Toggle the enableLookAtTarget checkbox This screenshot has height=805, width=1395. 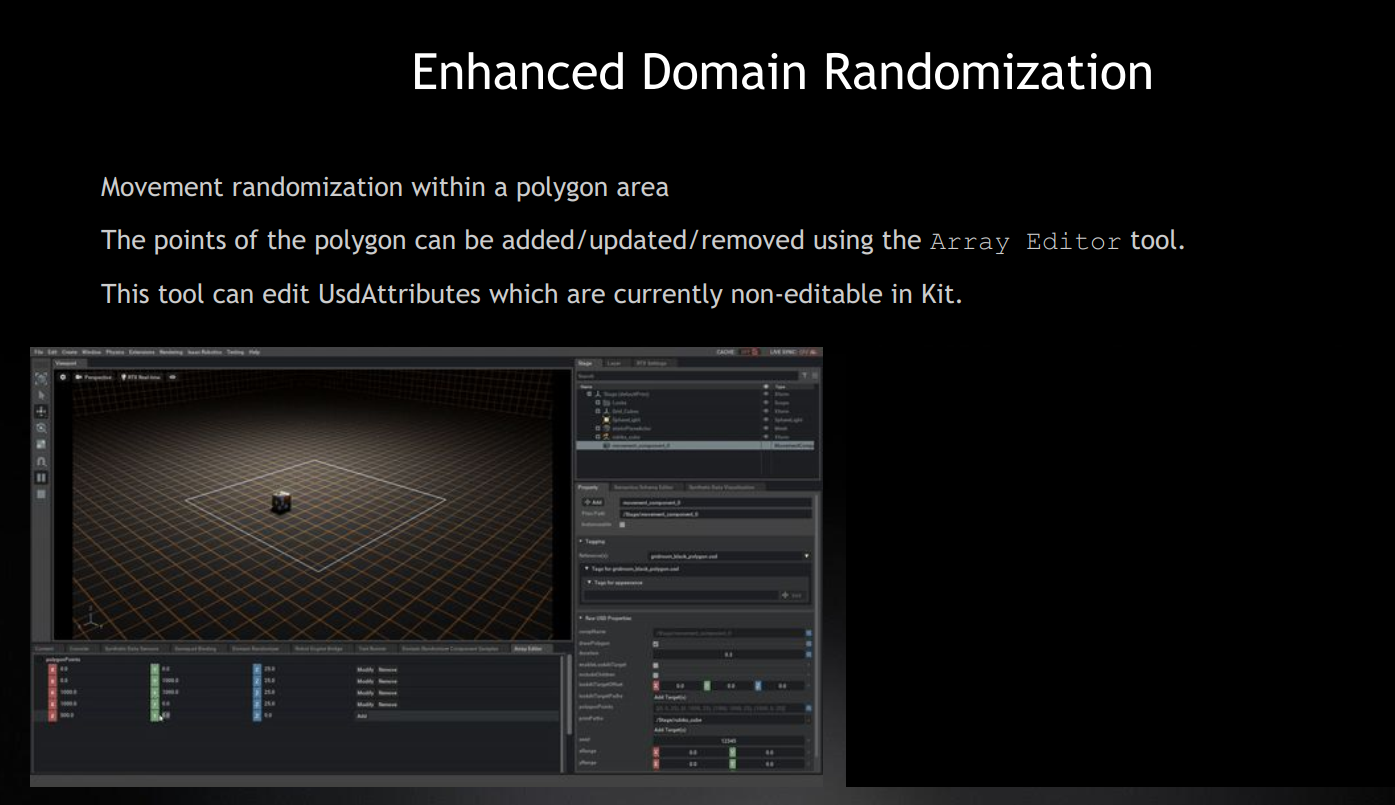655,665
